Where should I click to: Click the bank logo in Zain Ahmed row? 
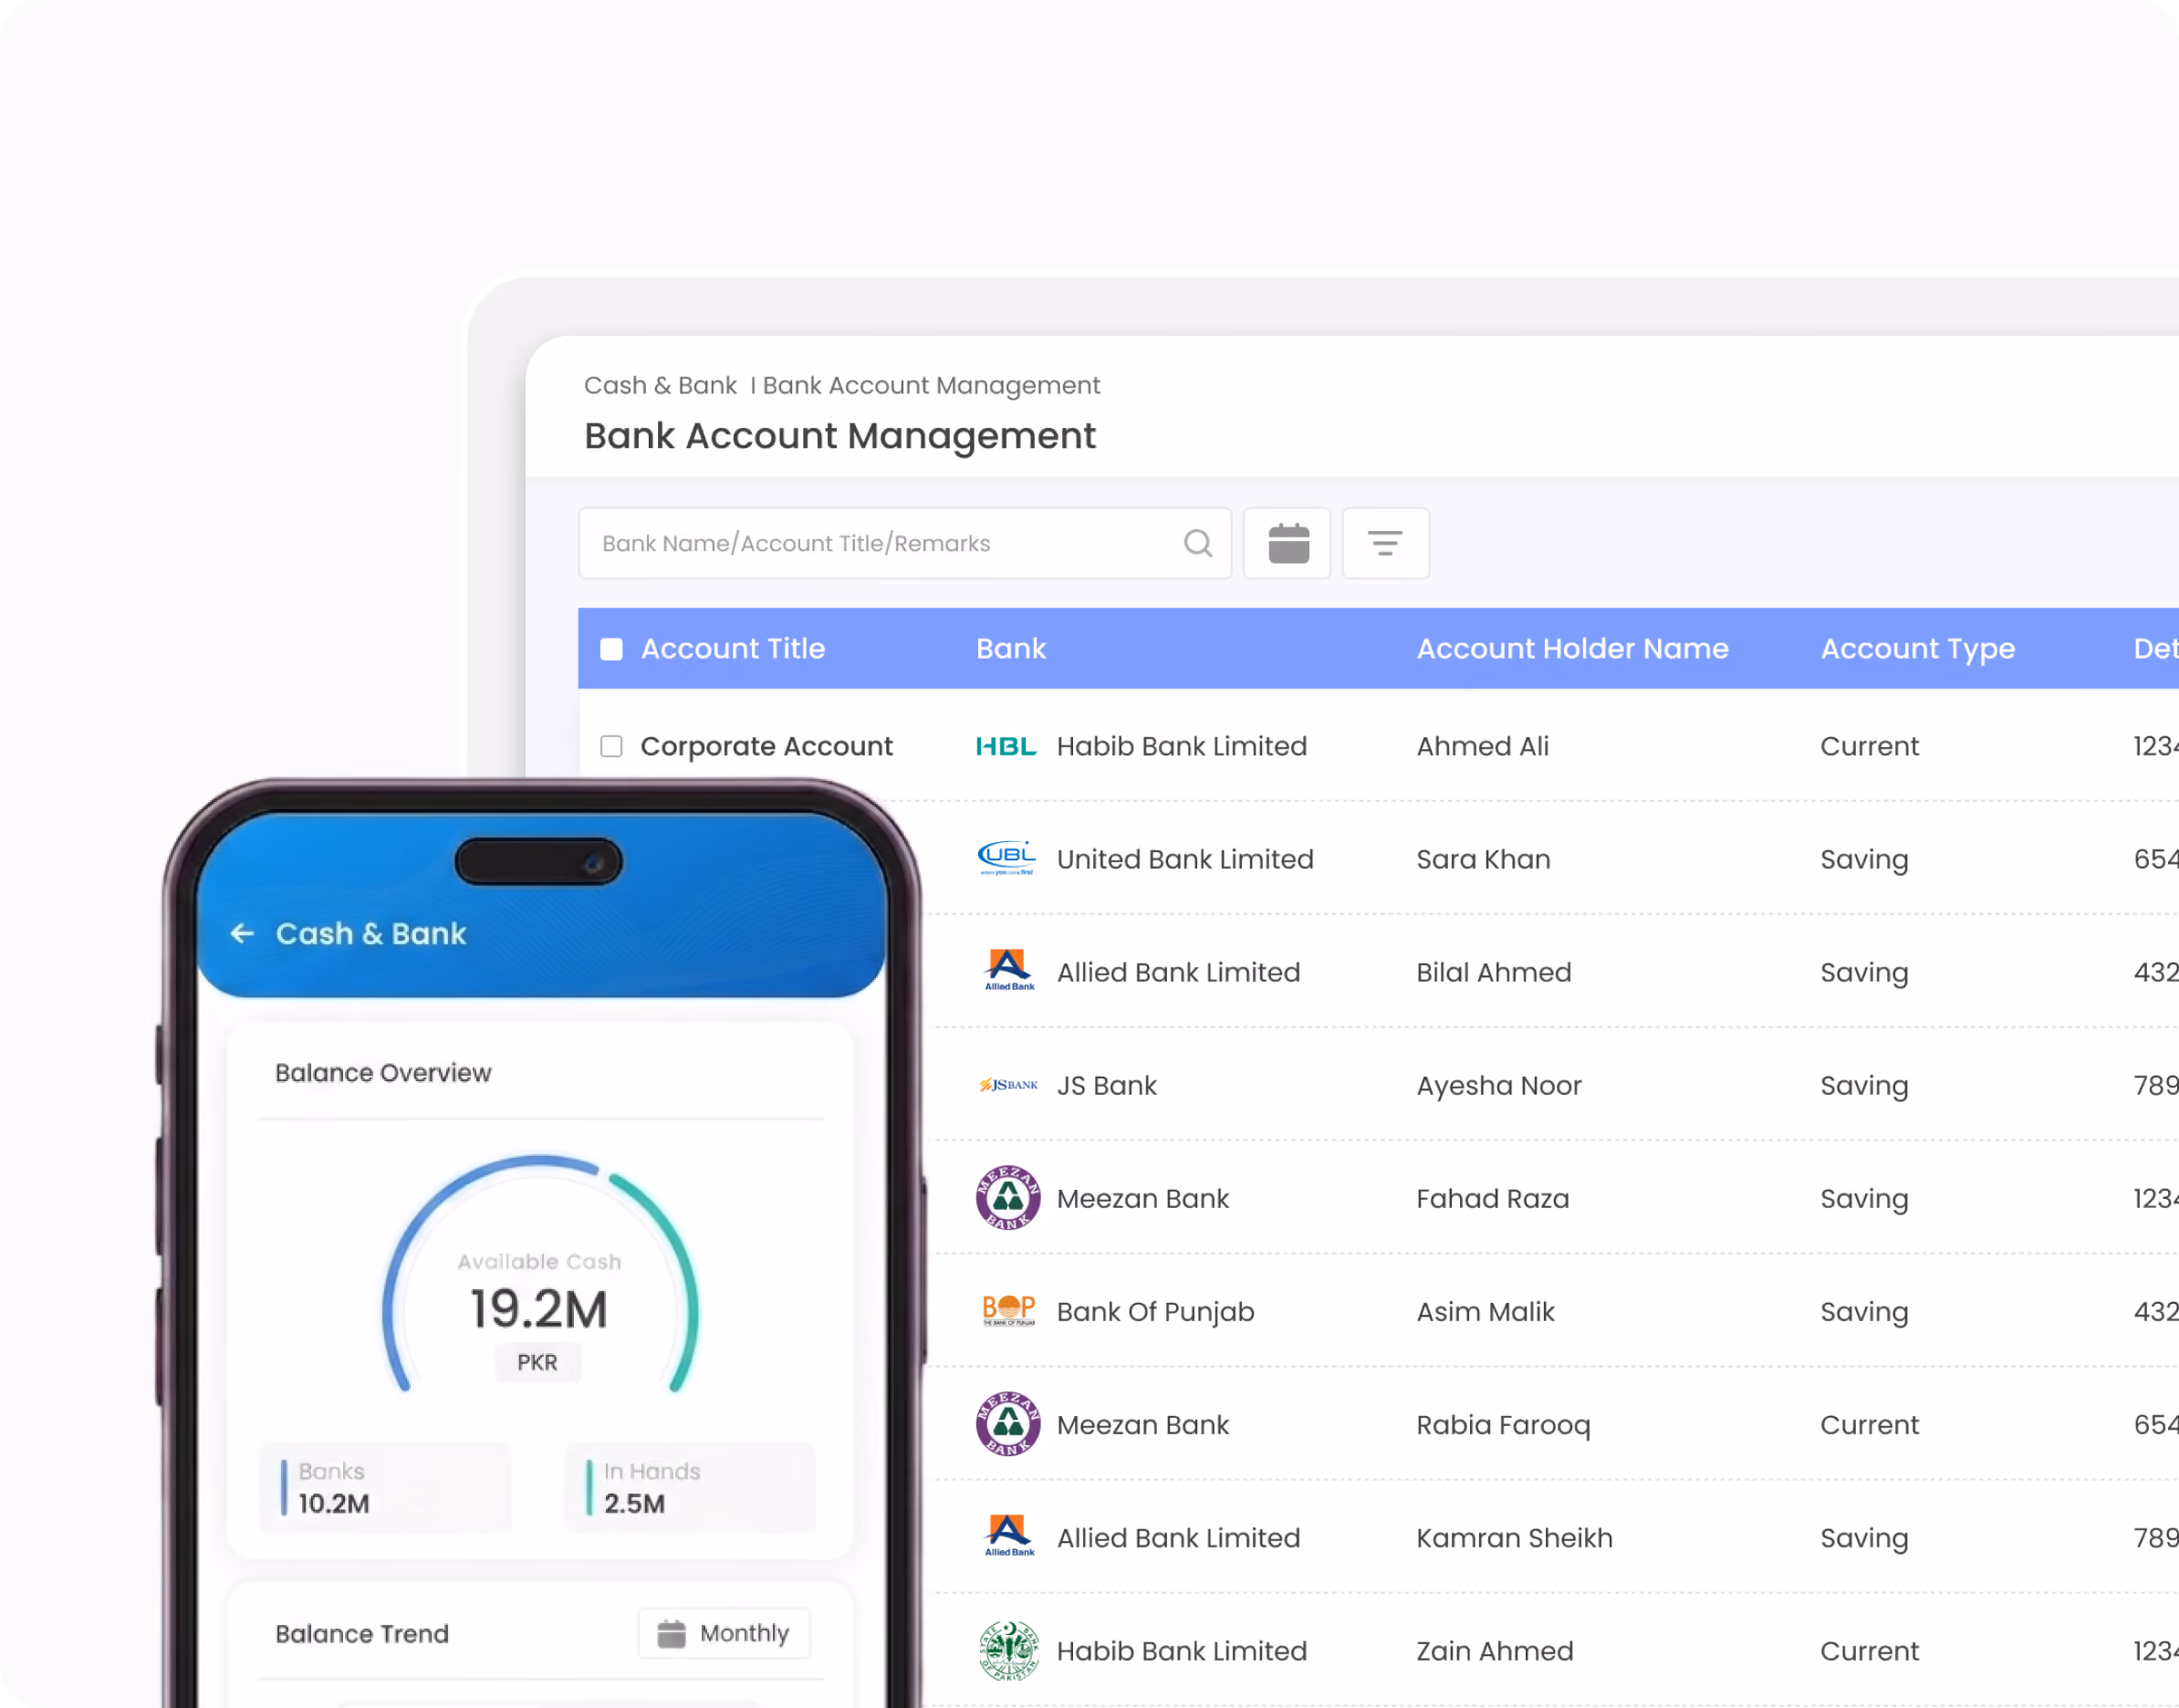[1008, 1651]
